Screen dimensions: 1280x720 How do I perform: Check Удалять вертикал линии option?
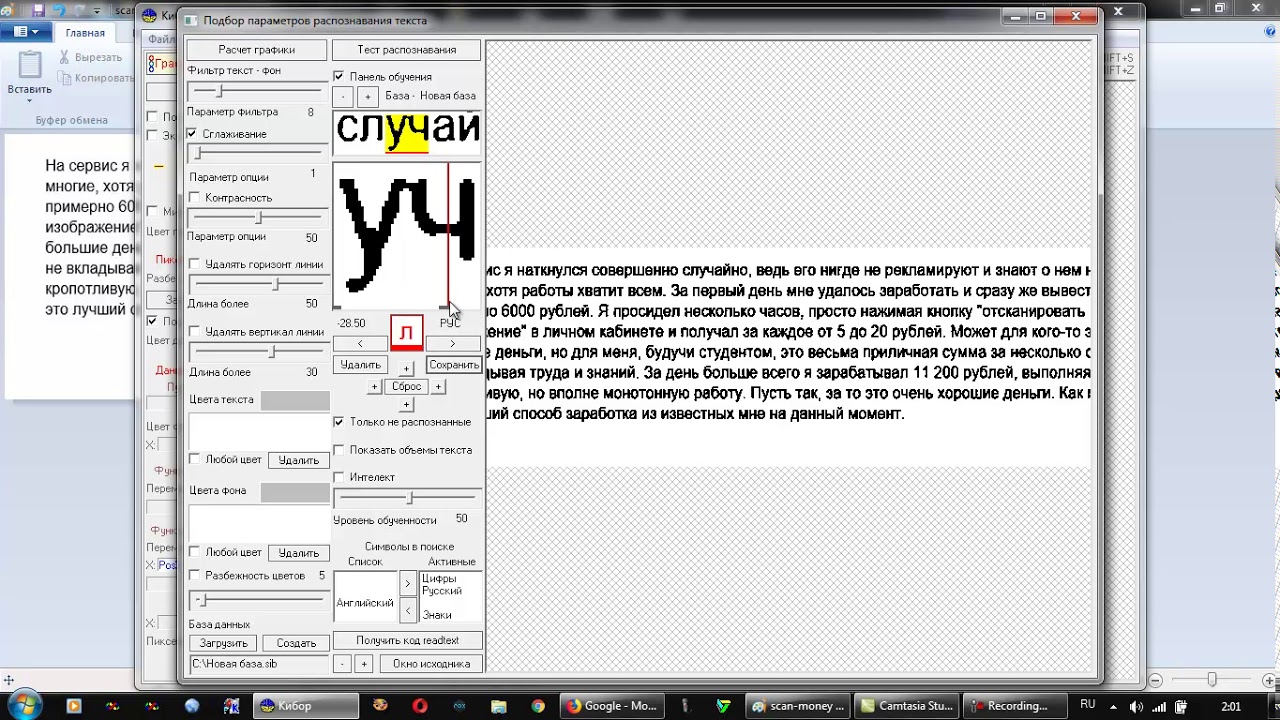coord(195,332)
